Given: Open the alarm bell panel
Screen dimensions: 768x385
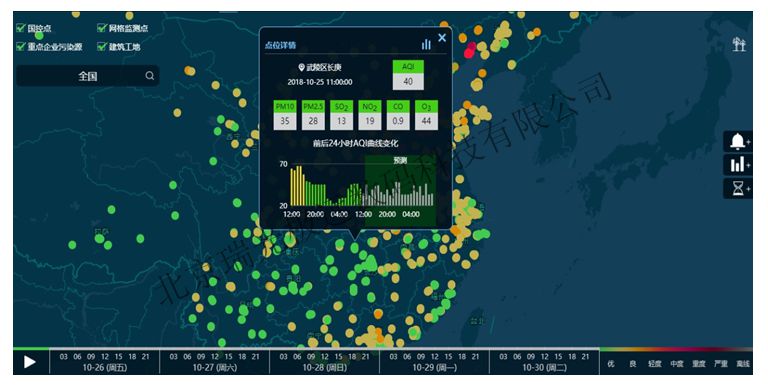Looking at the screenshot, I should 738,141.
